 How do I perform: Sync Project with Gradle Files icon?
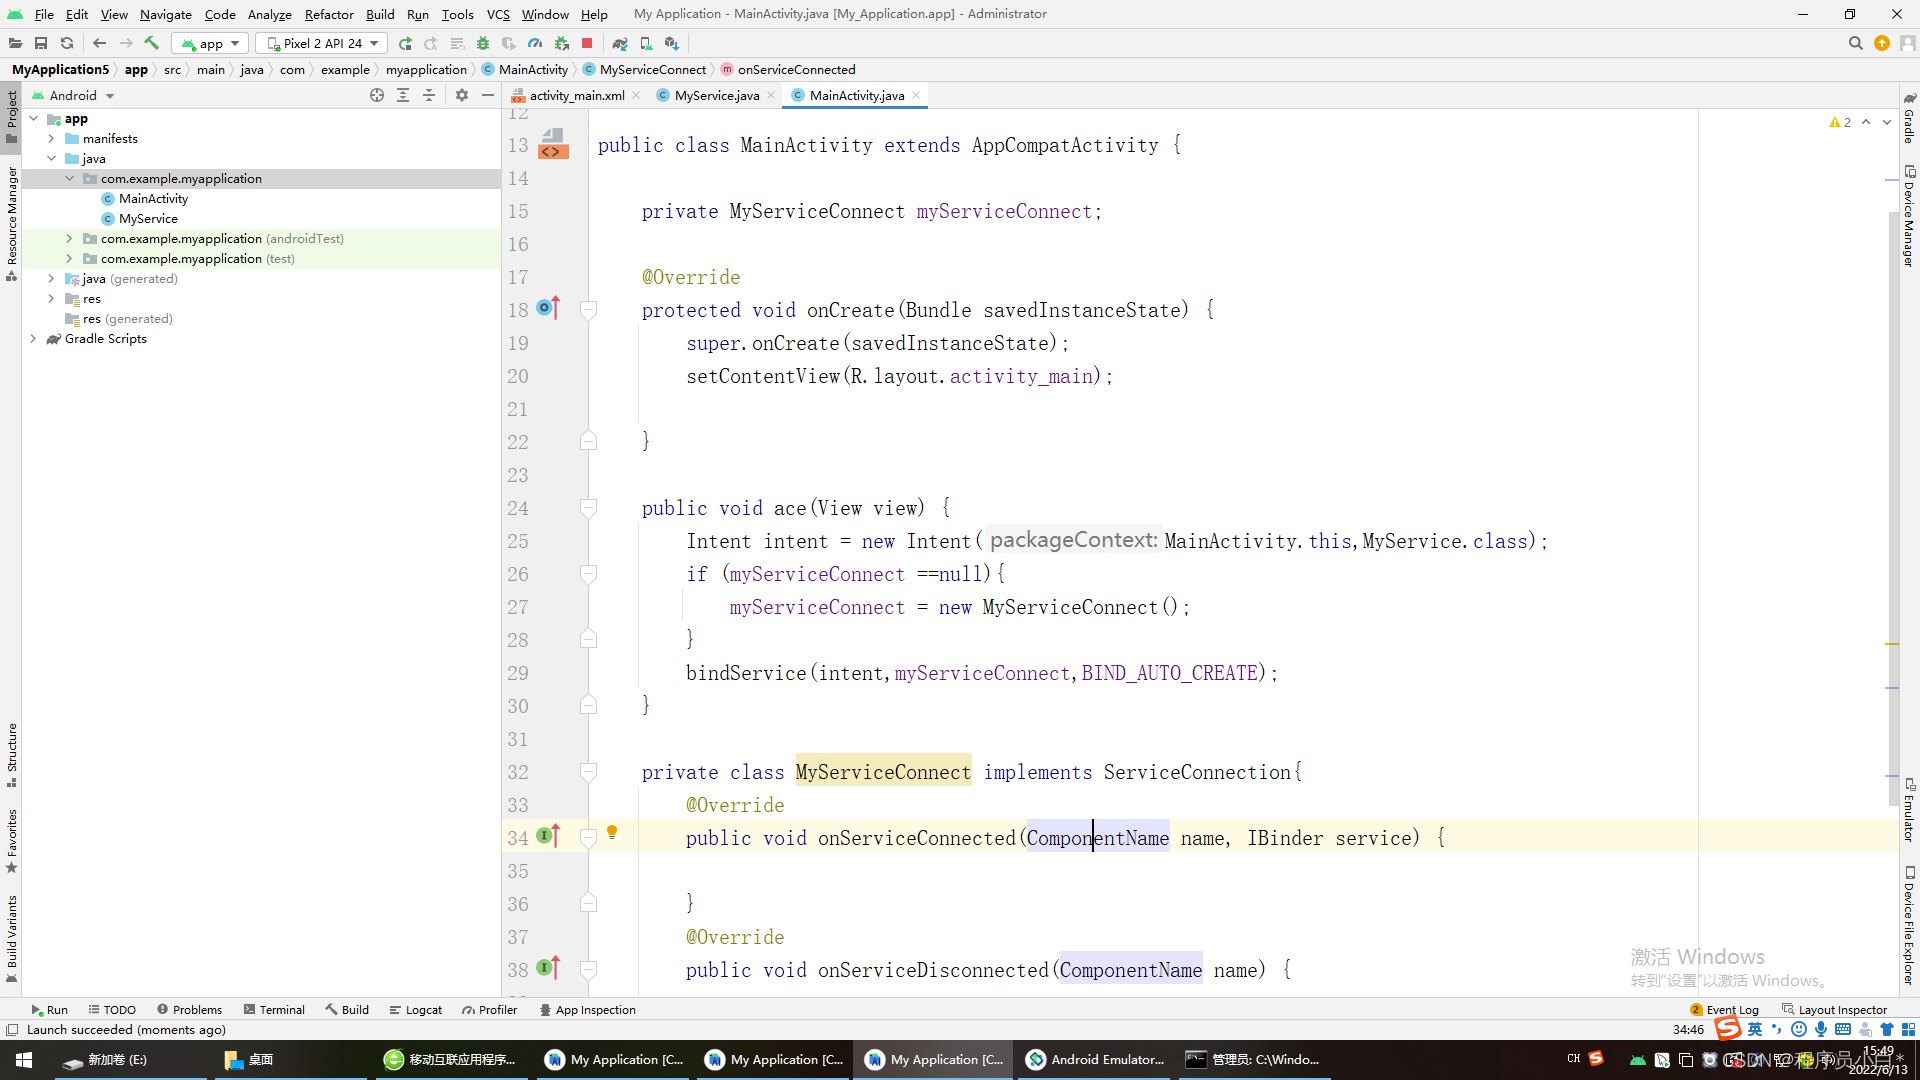pyautogui.click(x=620, y=43)
